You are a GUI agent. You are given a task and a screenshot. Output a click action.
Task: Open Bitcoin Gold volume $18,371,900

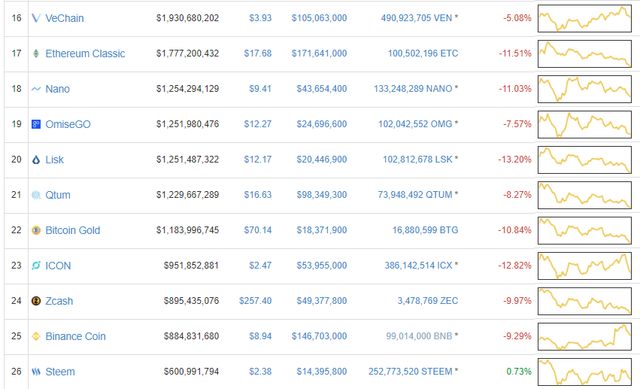322,230
